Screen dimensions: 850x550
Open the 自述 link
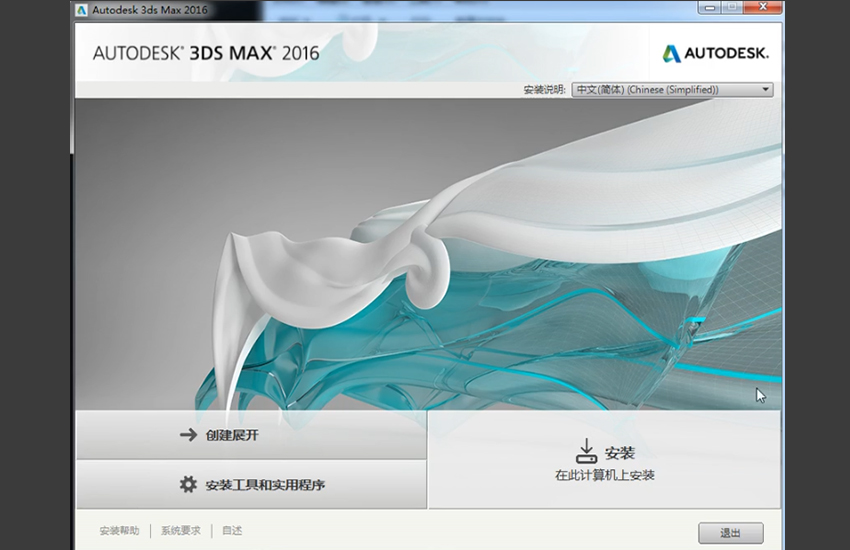click(x=232, y=531)
